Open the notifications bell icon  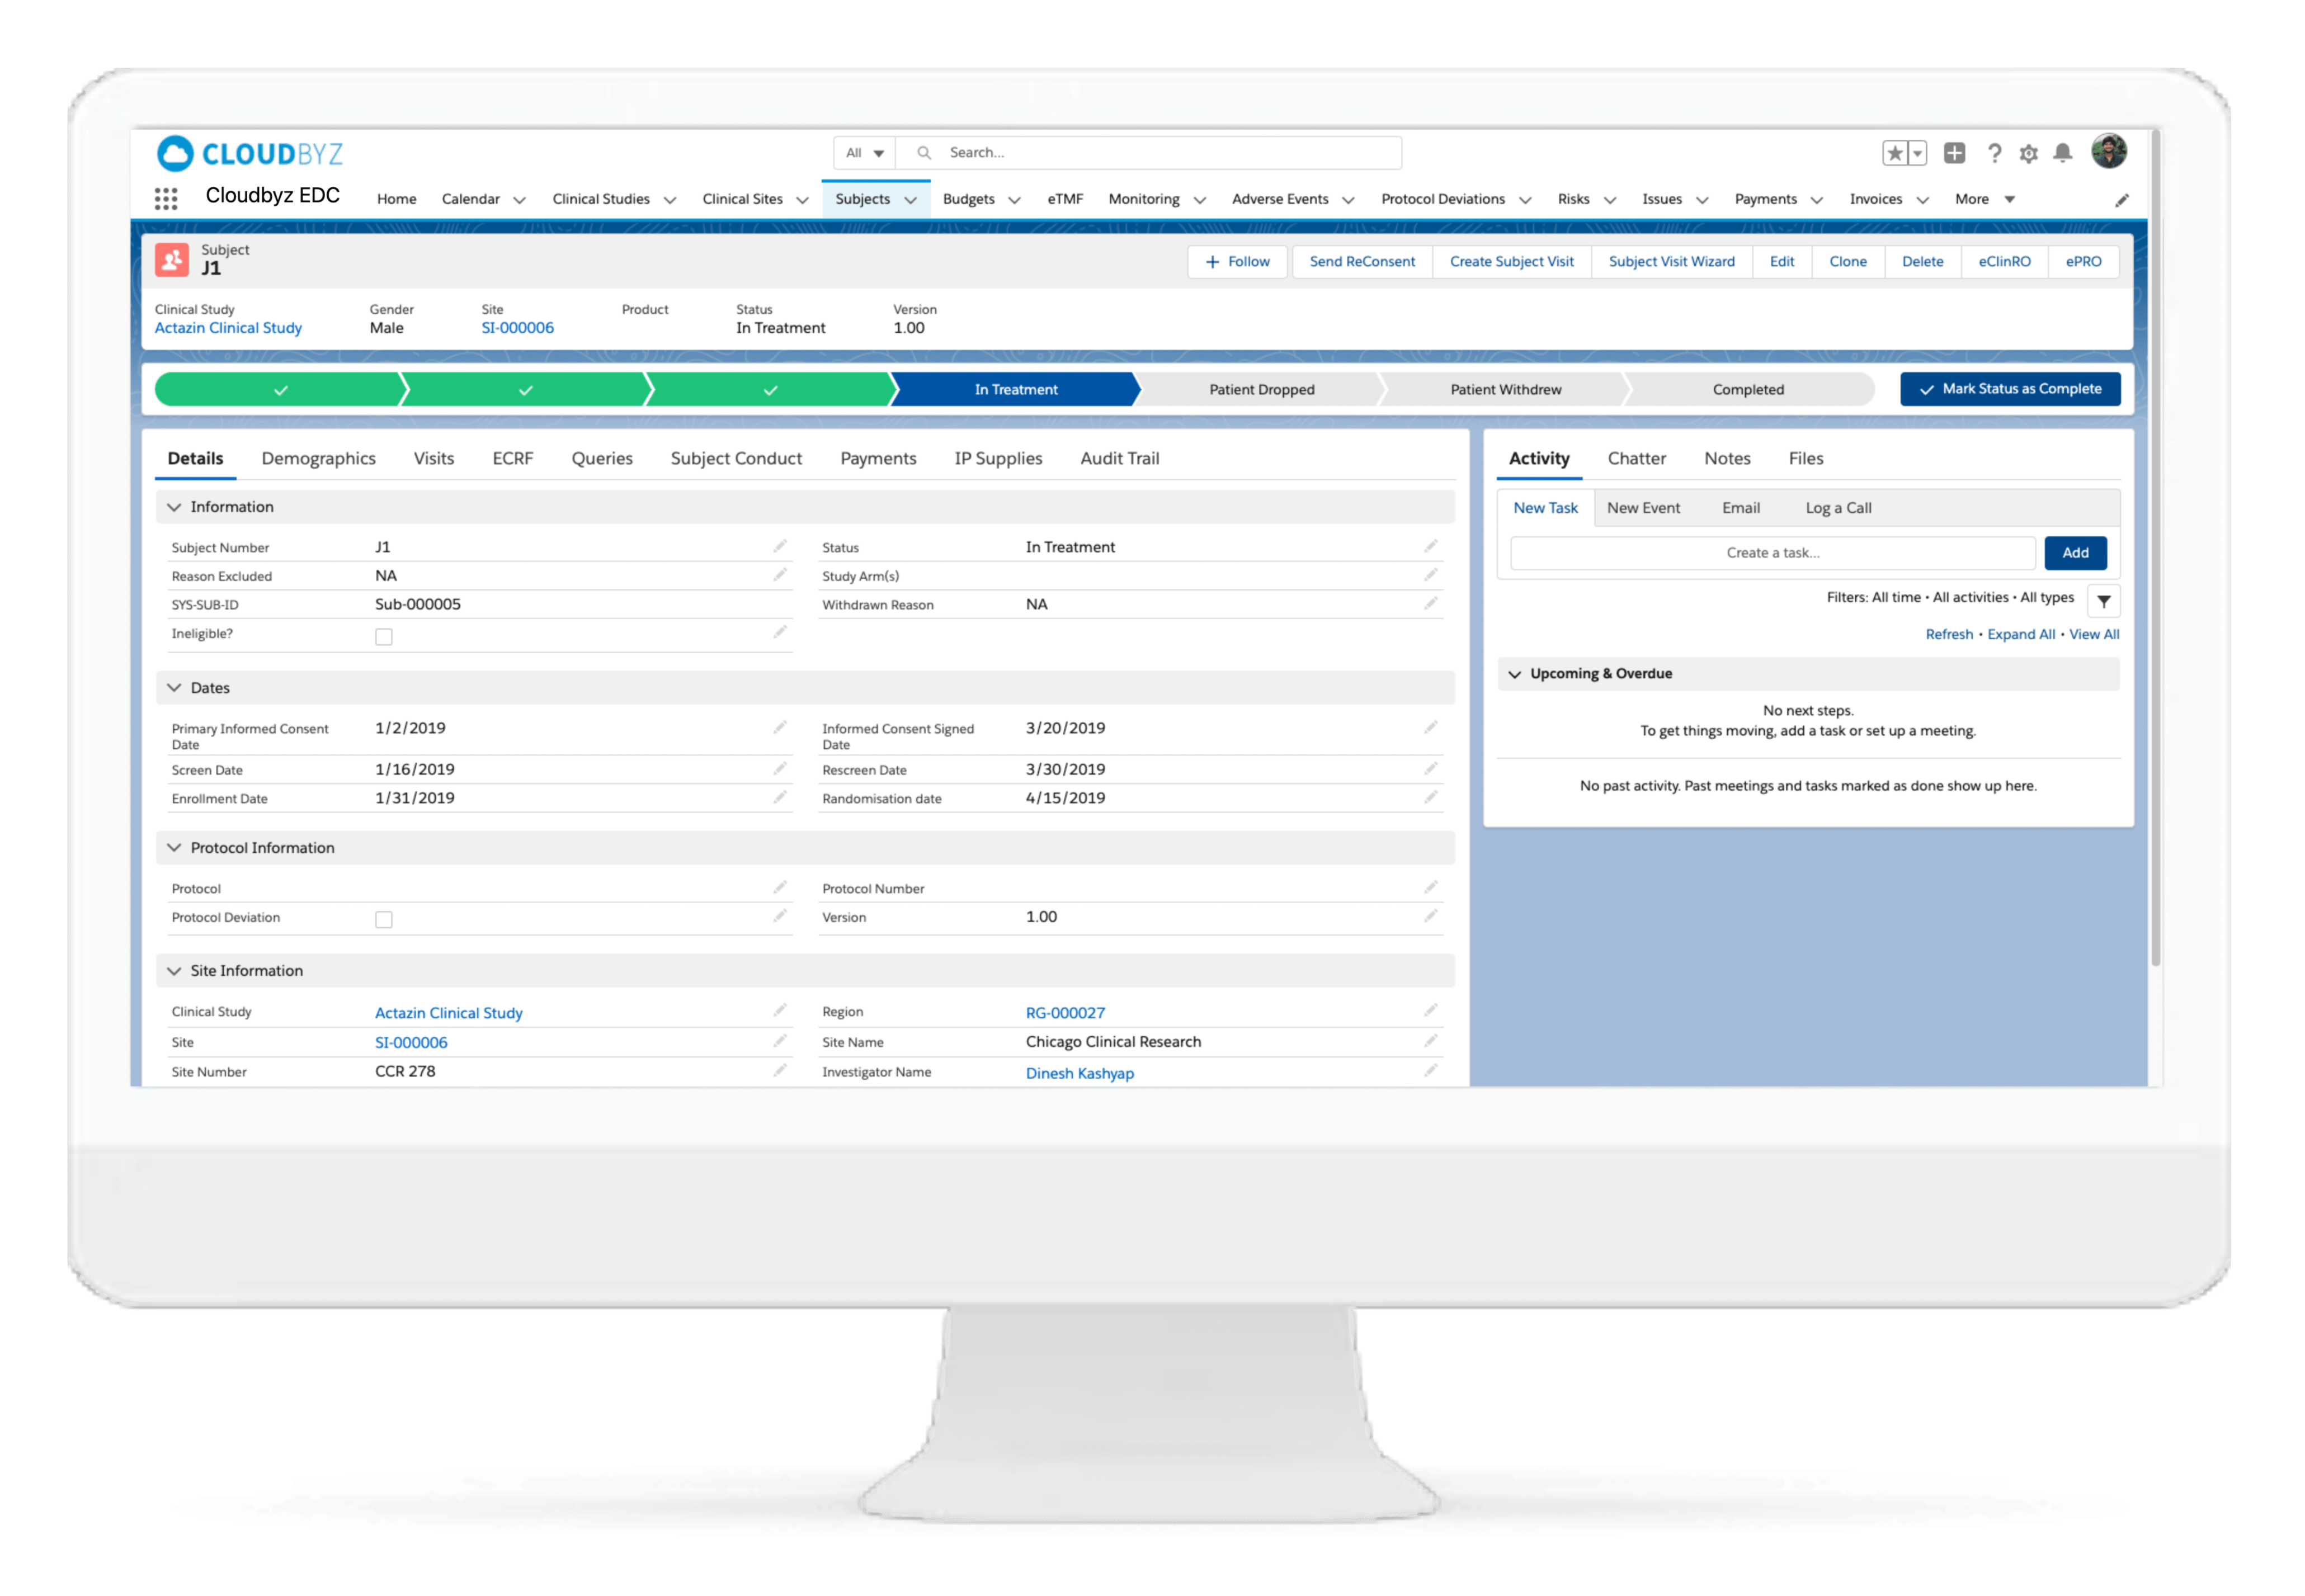(2062, 153)
